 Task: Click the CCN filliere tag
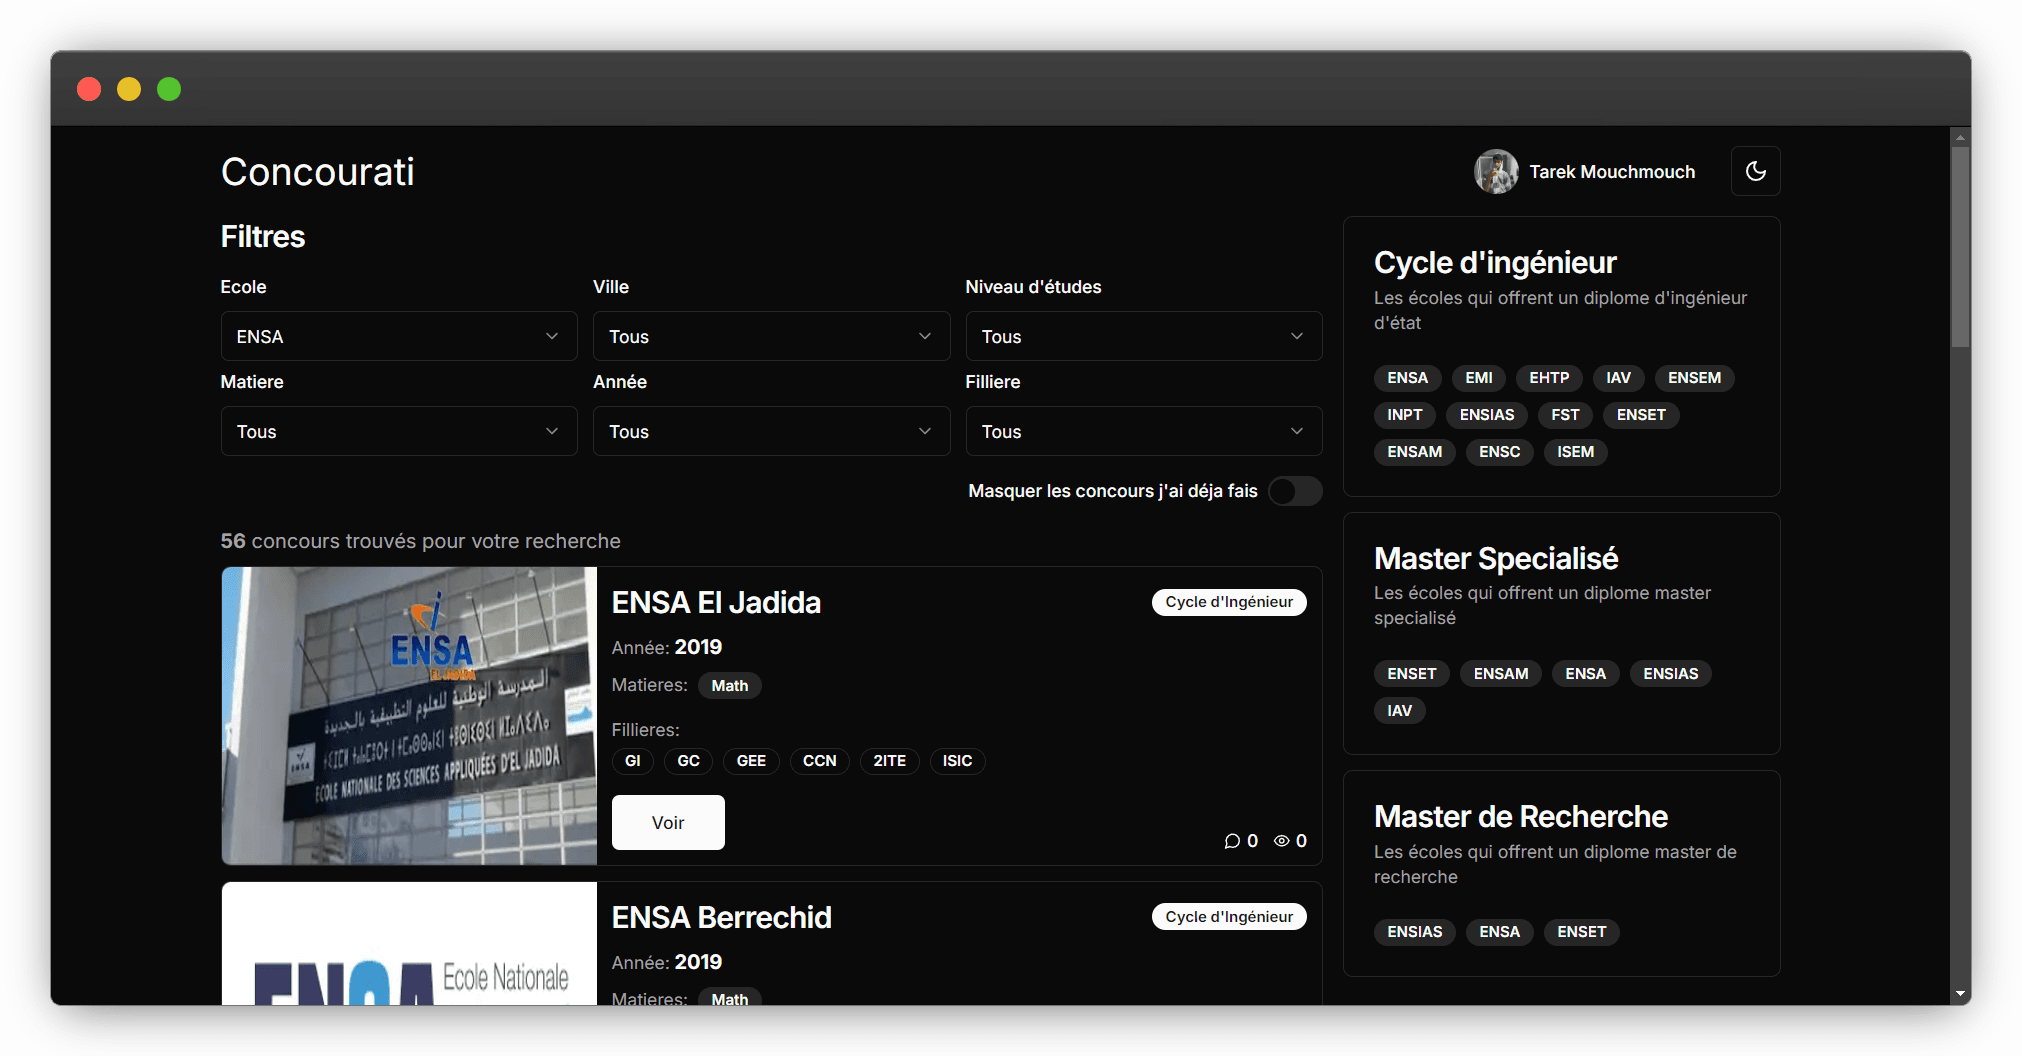(x=820, y=761)
